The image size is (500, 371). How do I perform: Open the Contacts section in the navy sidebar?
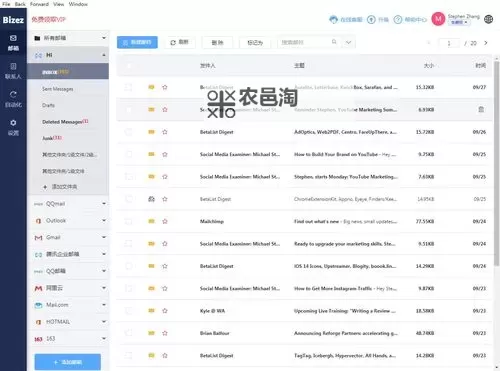click(13, 71)
